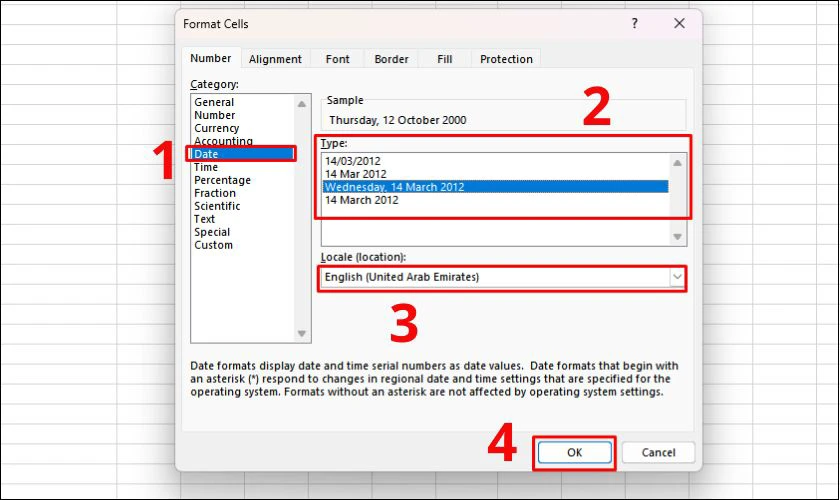Viewport: 840px width, 500px height.
Task: Close the Format Cells dialog
Action: click(x=679, y=23)
